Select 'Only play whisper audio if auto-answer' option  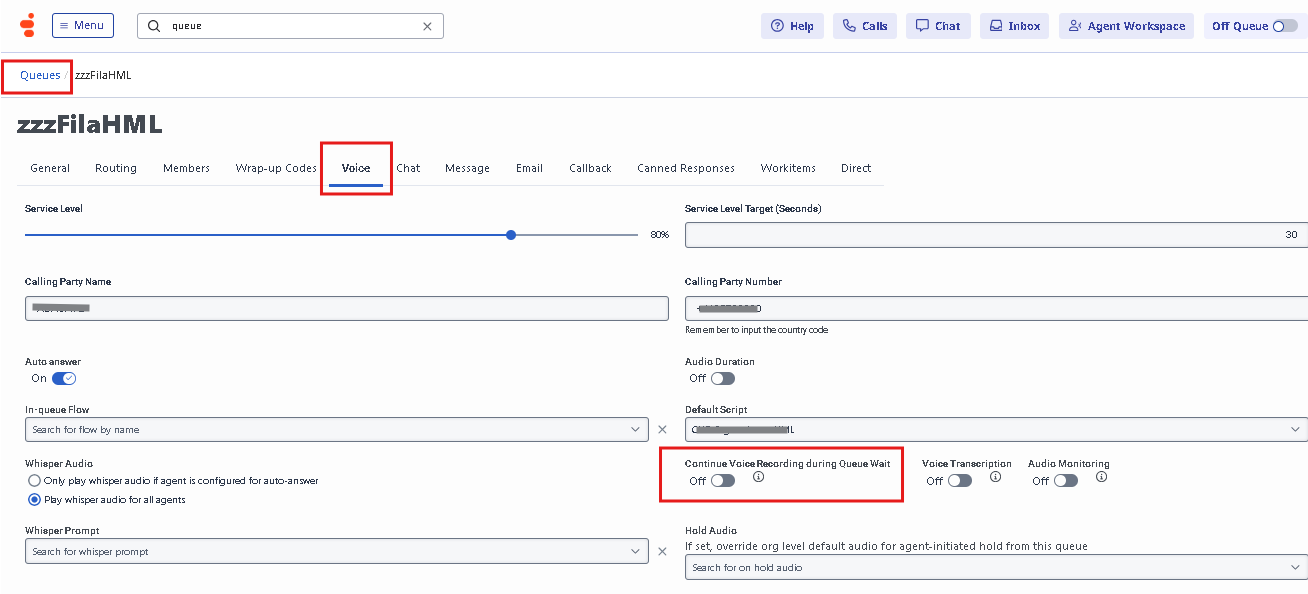click(34, 481)
